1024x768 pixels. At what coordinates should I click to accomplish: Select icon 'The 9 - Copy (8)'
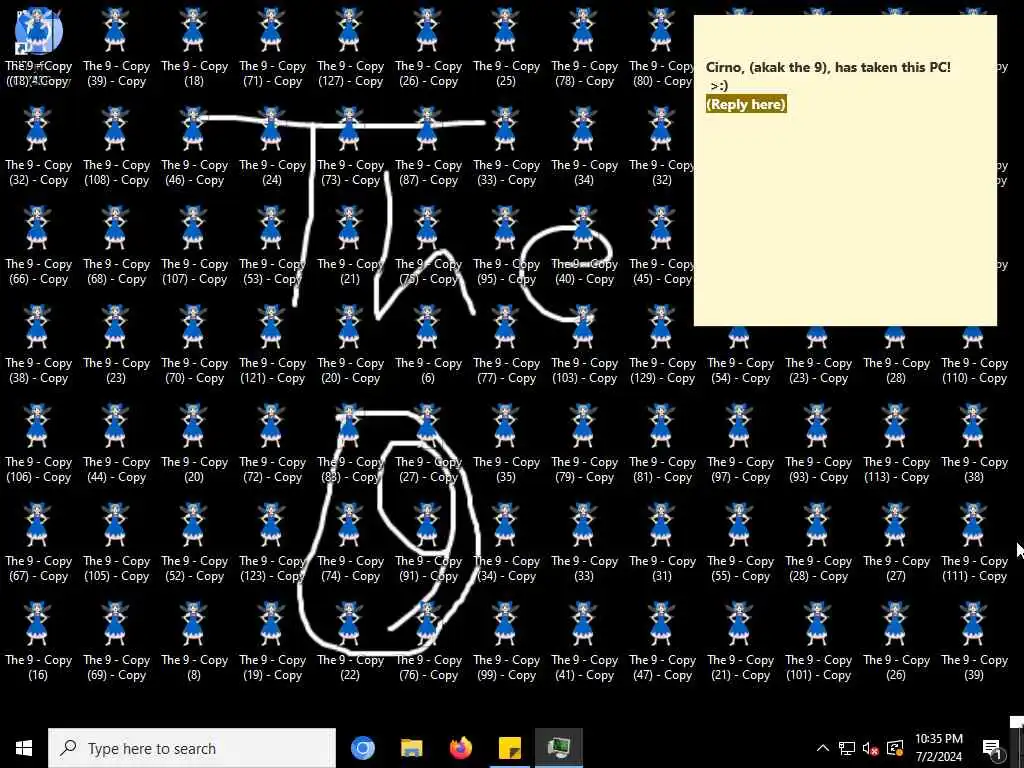pos(194,642)
